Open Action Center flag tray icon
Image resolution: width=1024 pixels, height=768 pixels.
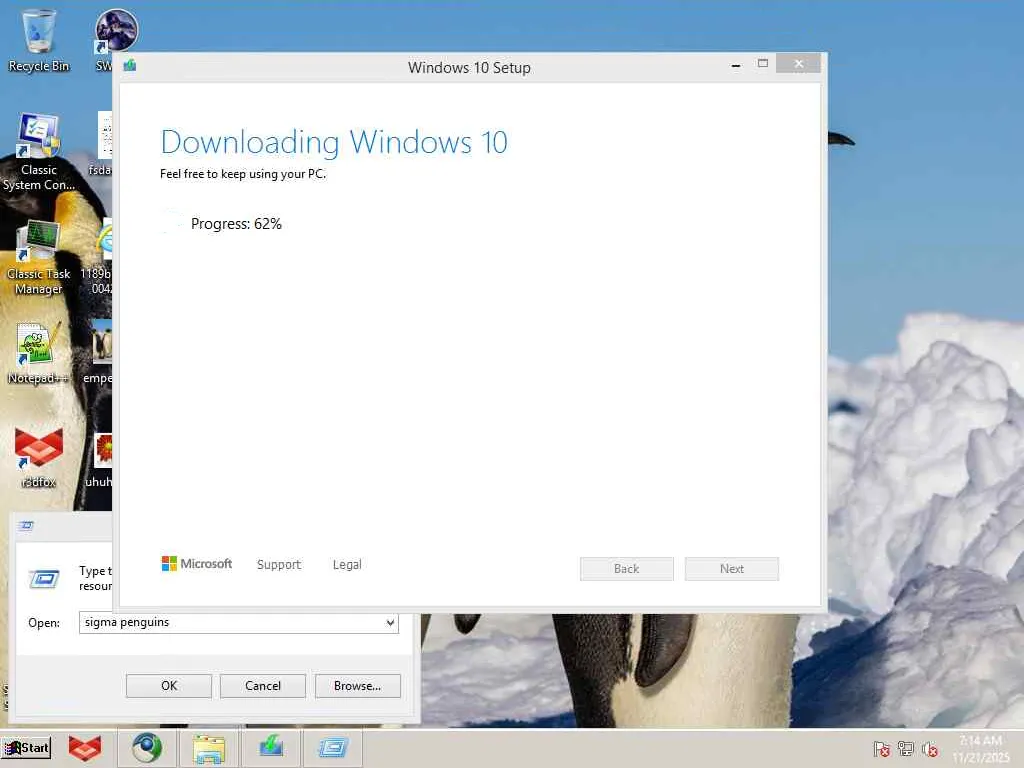click(882, 749)
